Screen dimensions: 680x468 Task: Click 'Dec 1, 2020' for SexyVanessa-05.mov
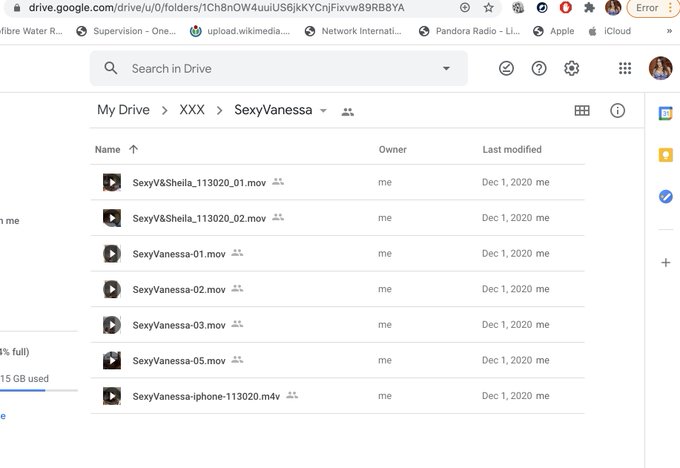pos(507,360)
